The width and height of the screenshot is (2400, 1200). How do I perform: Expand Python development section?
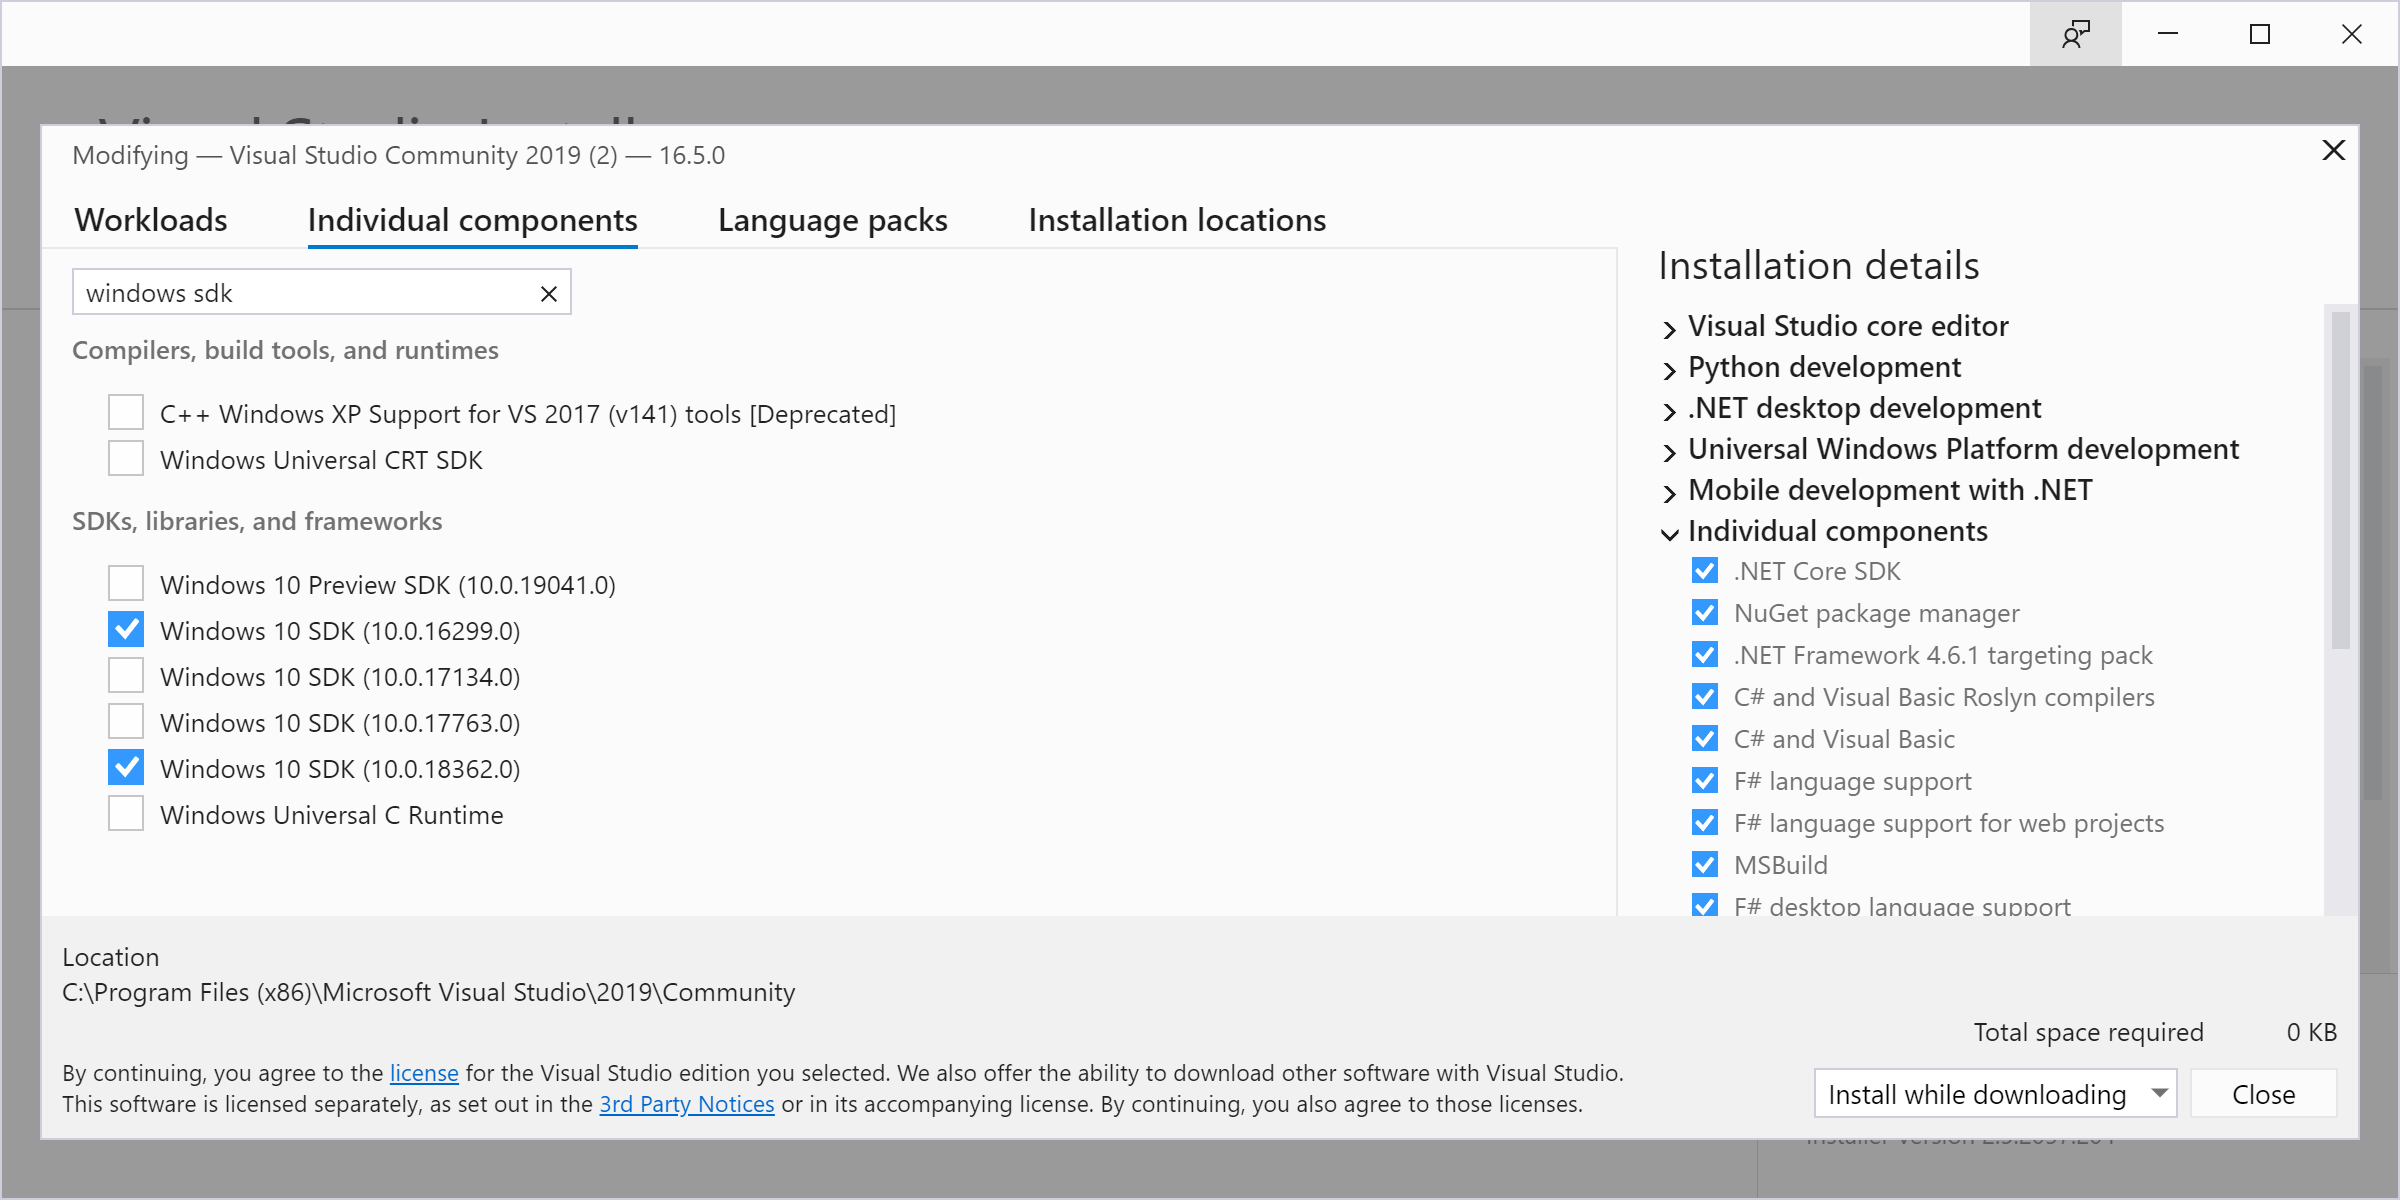click(x=1668, y=369)
